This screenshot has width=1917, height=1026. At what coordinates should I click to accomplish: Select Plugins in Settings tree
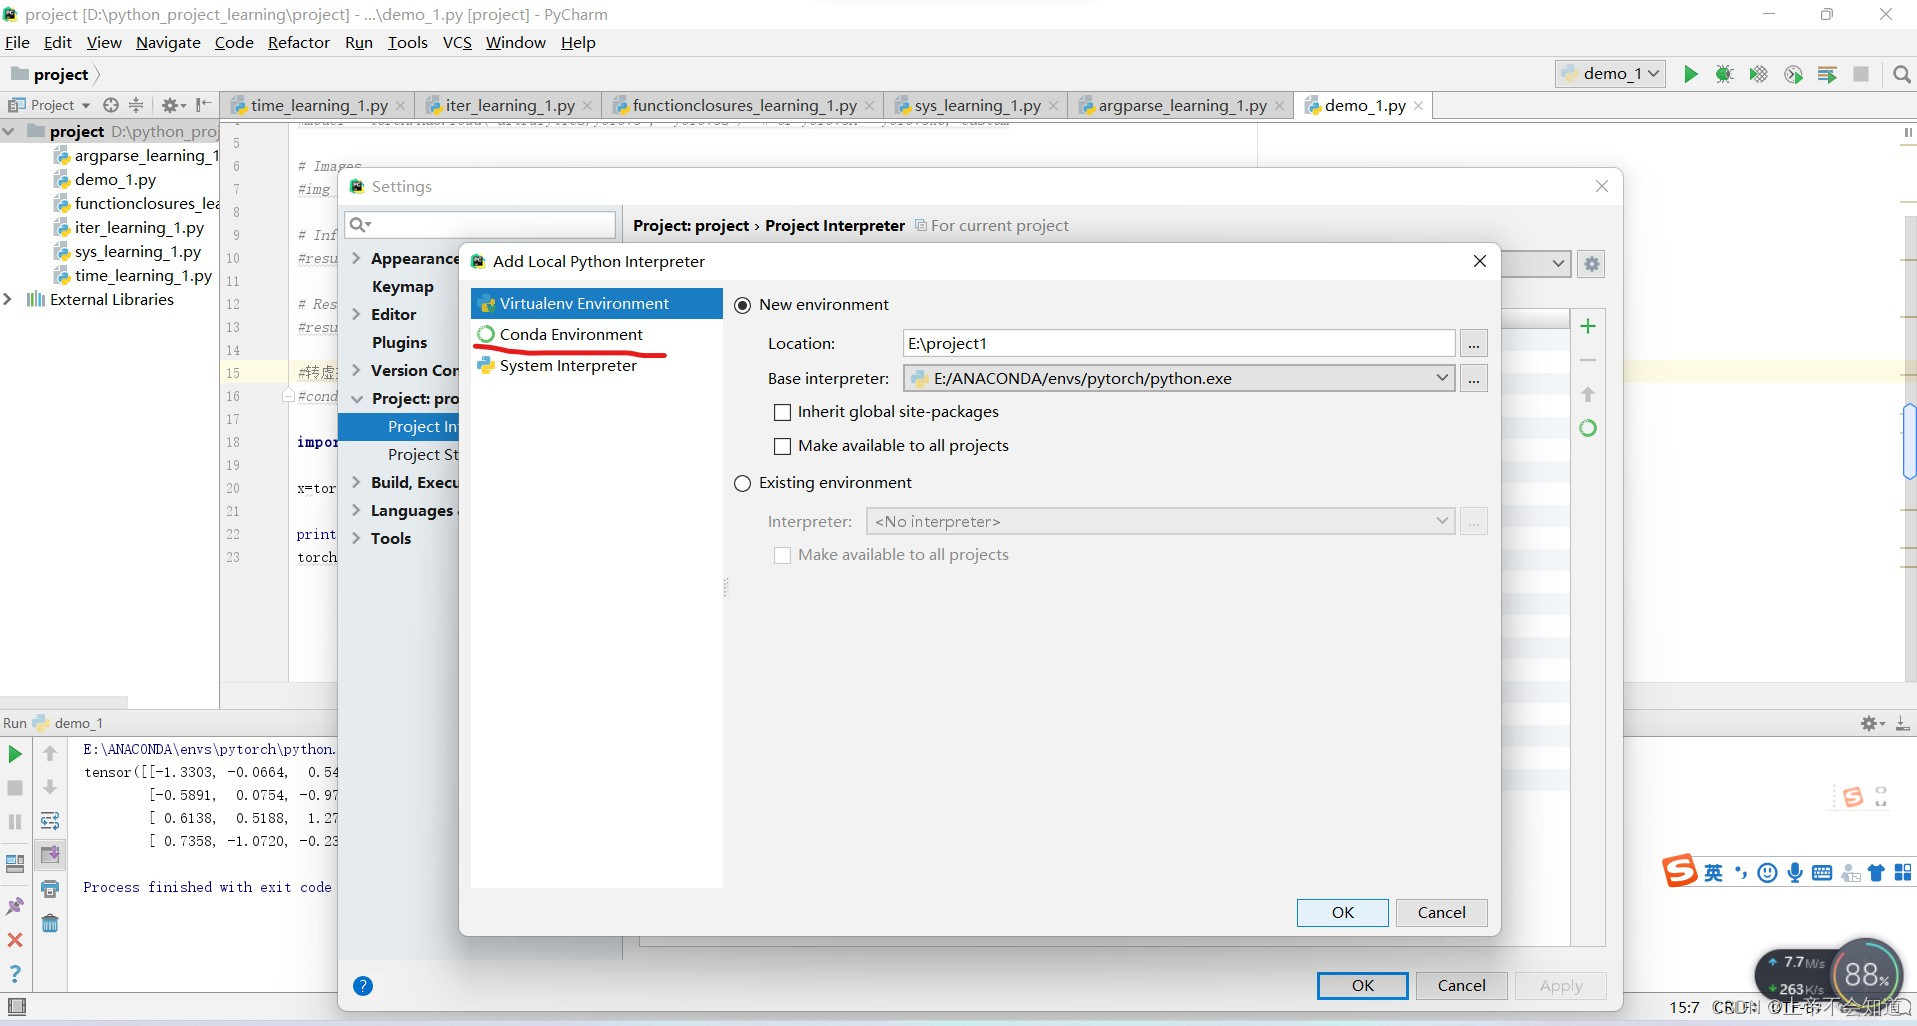click(399, 342)
